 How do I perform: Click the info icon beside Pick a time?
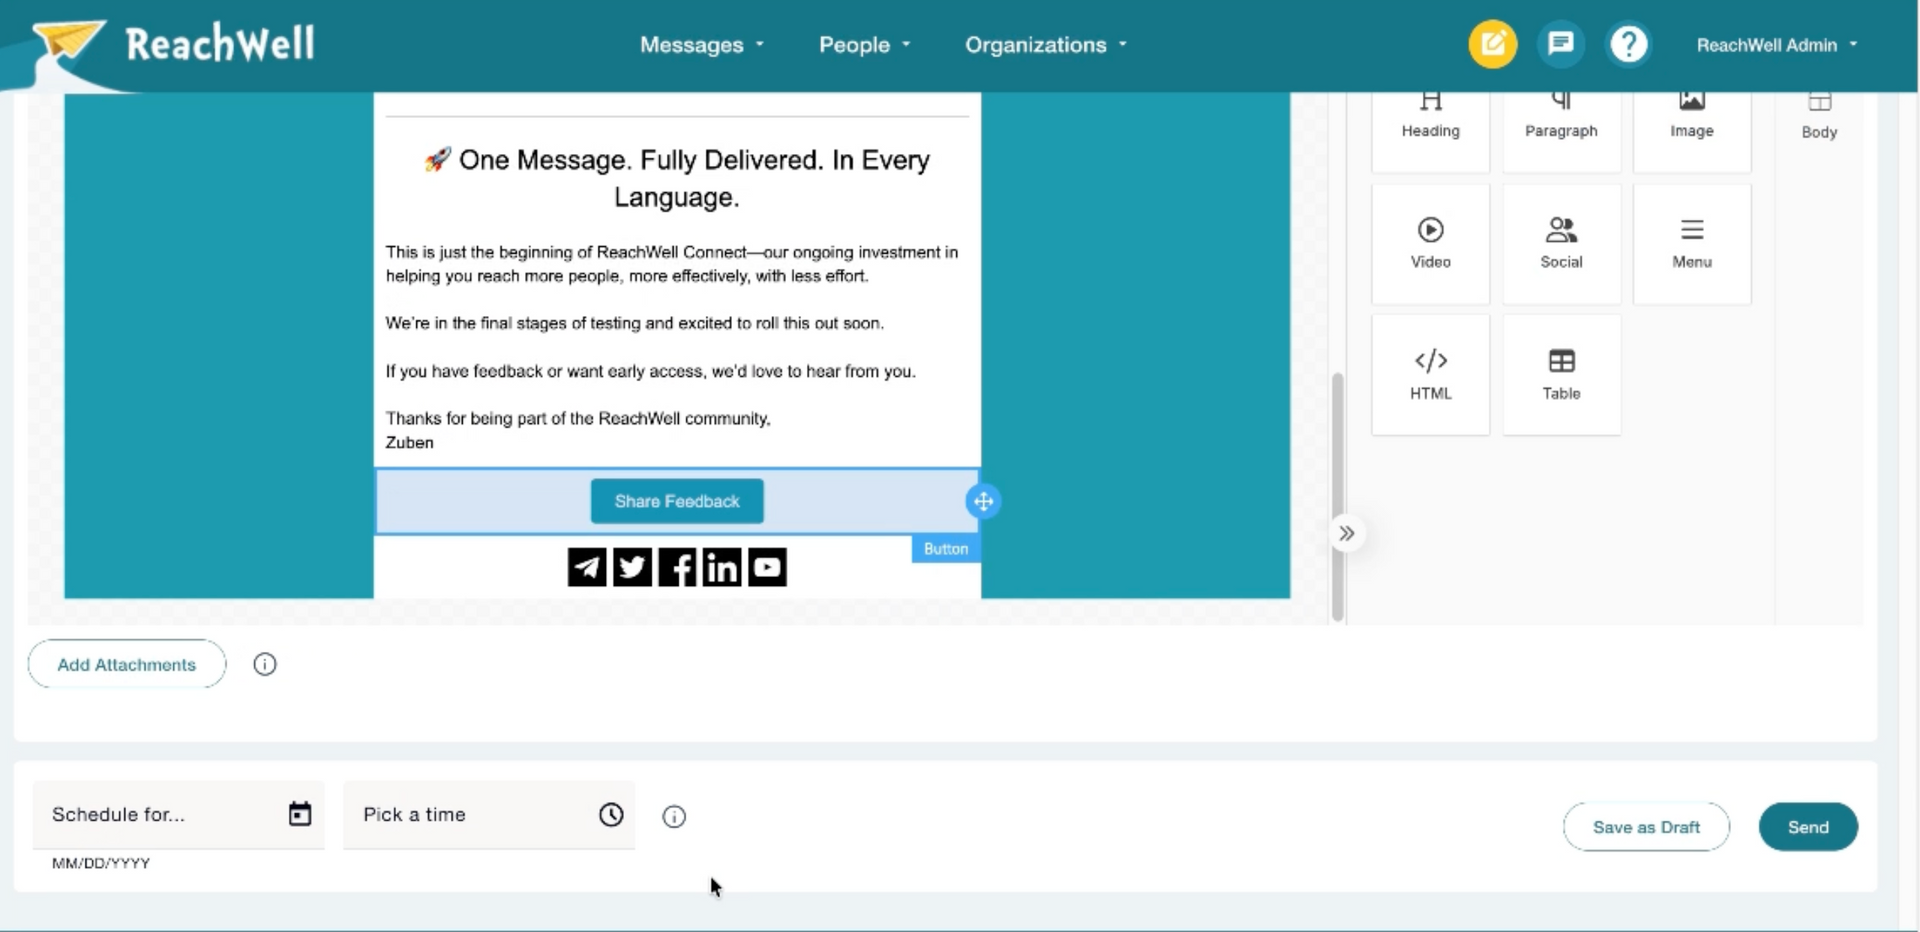(674, 817)
